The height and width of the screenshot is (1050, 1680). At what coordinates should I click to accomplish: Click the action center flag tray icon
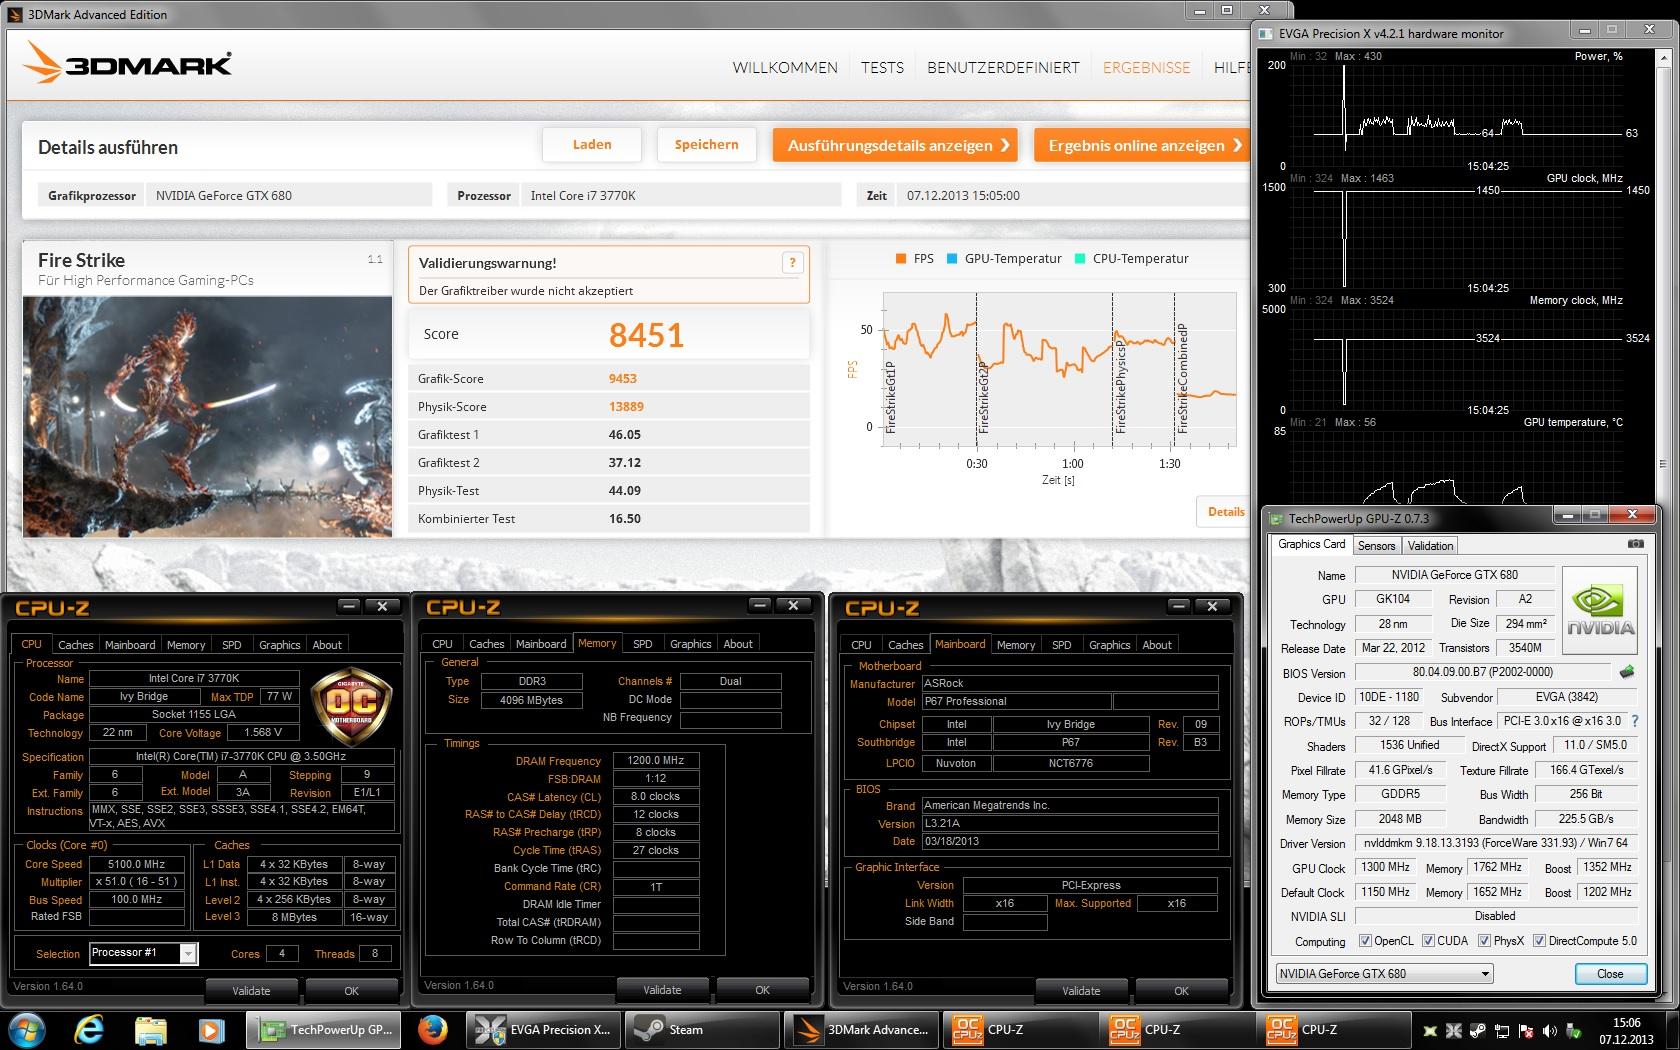[x=1526, y=1030]
